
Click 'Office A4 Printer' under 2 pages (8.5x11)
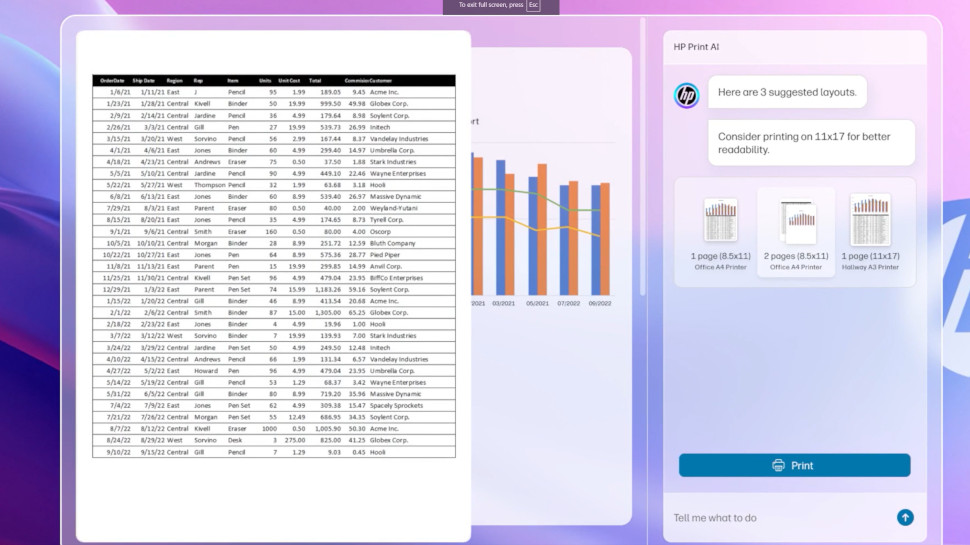pyautogui.click(x=796, y=267)
